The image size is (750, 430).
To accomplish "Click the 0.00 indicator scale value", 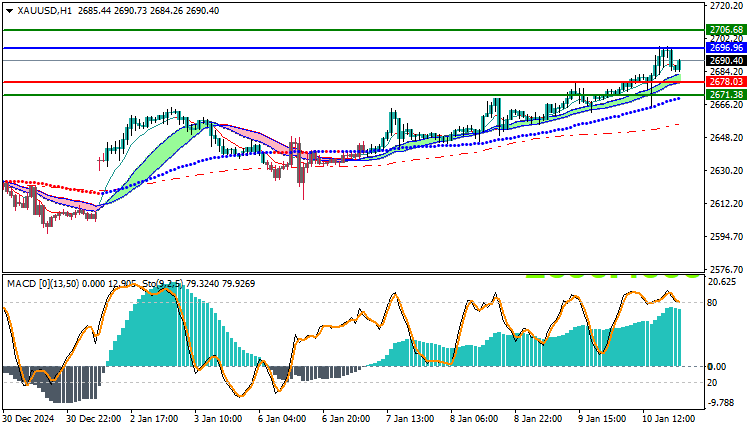I will 717,367.
